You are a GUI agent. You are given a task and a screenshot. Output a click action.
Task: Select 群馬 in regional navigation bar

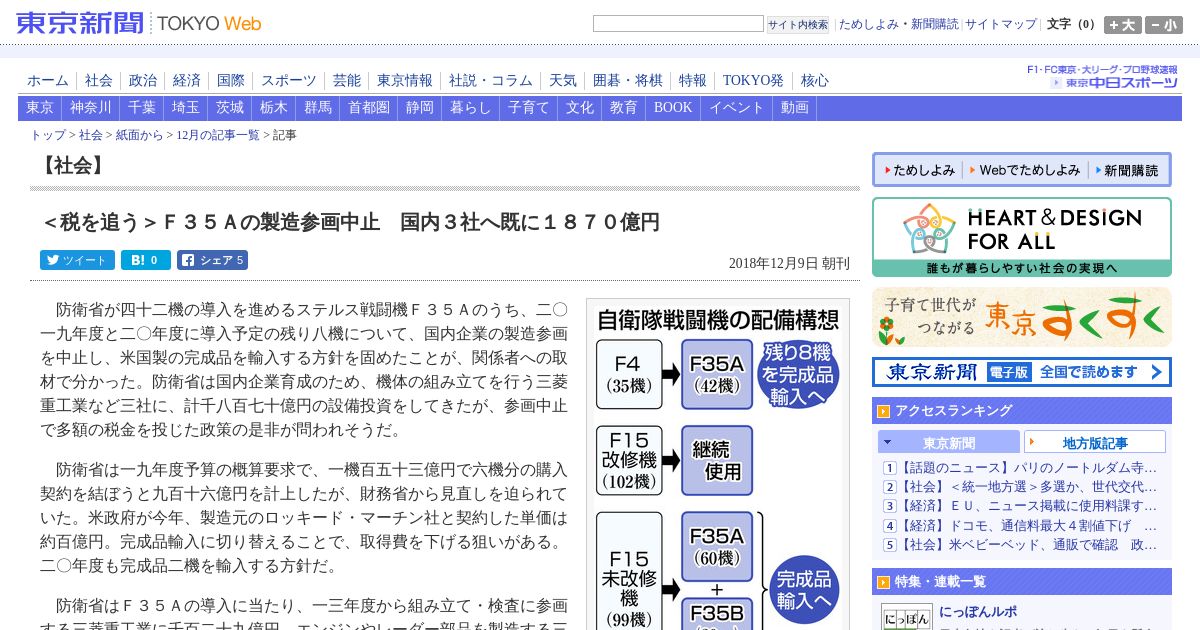[x=318, y=108]
